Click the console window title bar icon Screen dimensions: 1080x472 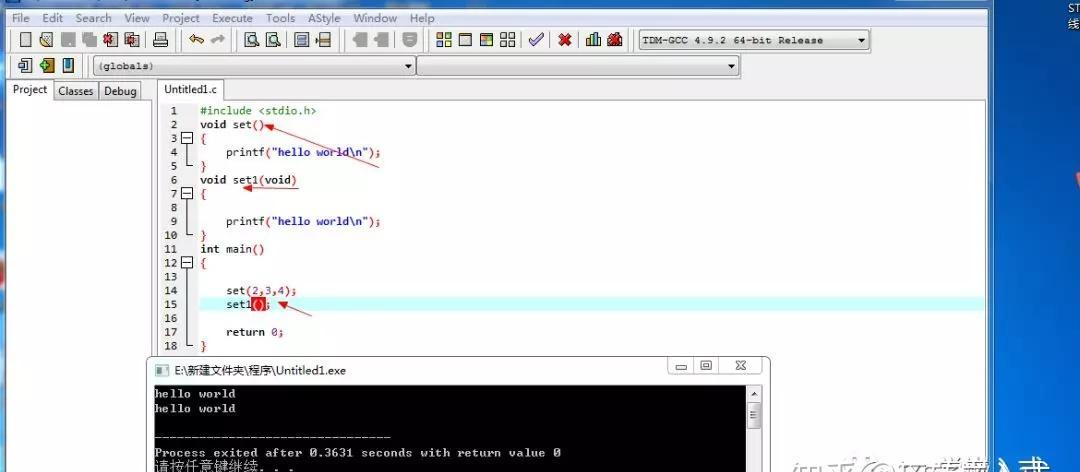[162, 371]
